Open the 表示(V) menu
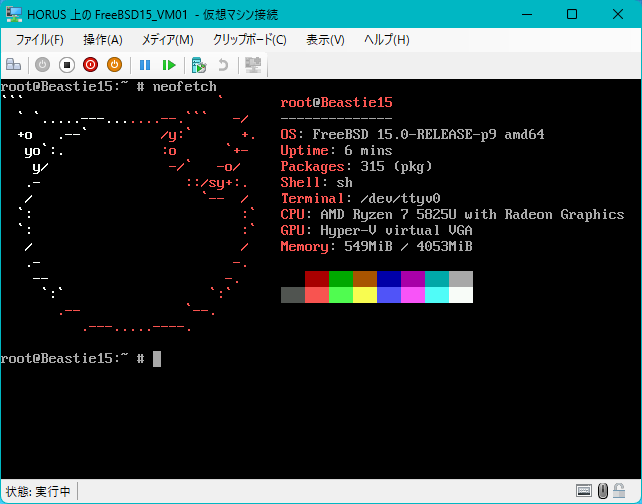Screen dimensions: 642x504 (325, 40)
